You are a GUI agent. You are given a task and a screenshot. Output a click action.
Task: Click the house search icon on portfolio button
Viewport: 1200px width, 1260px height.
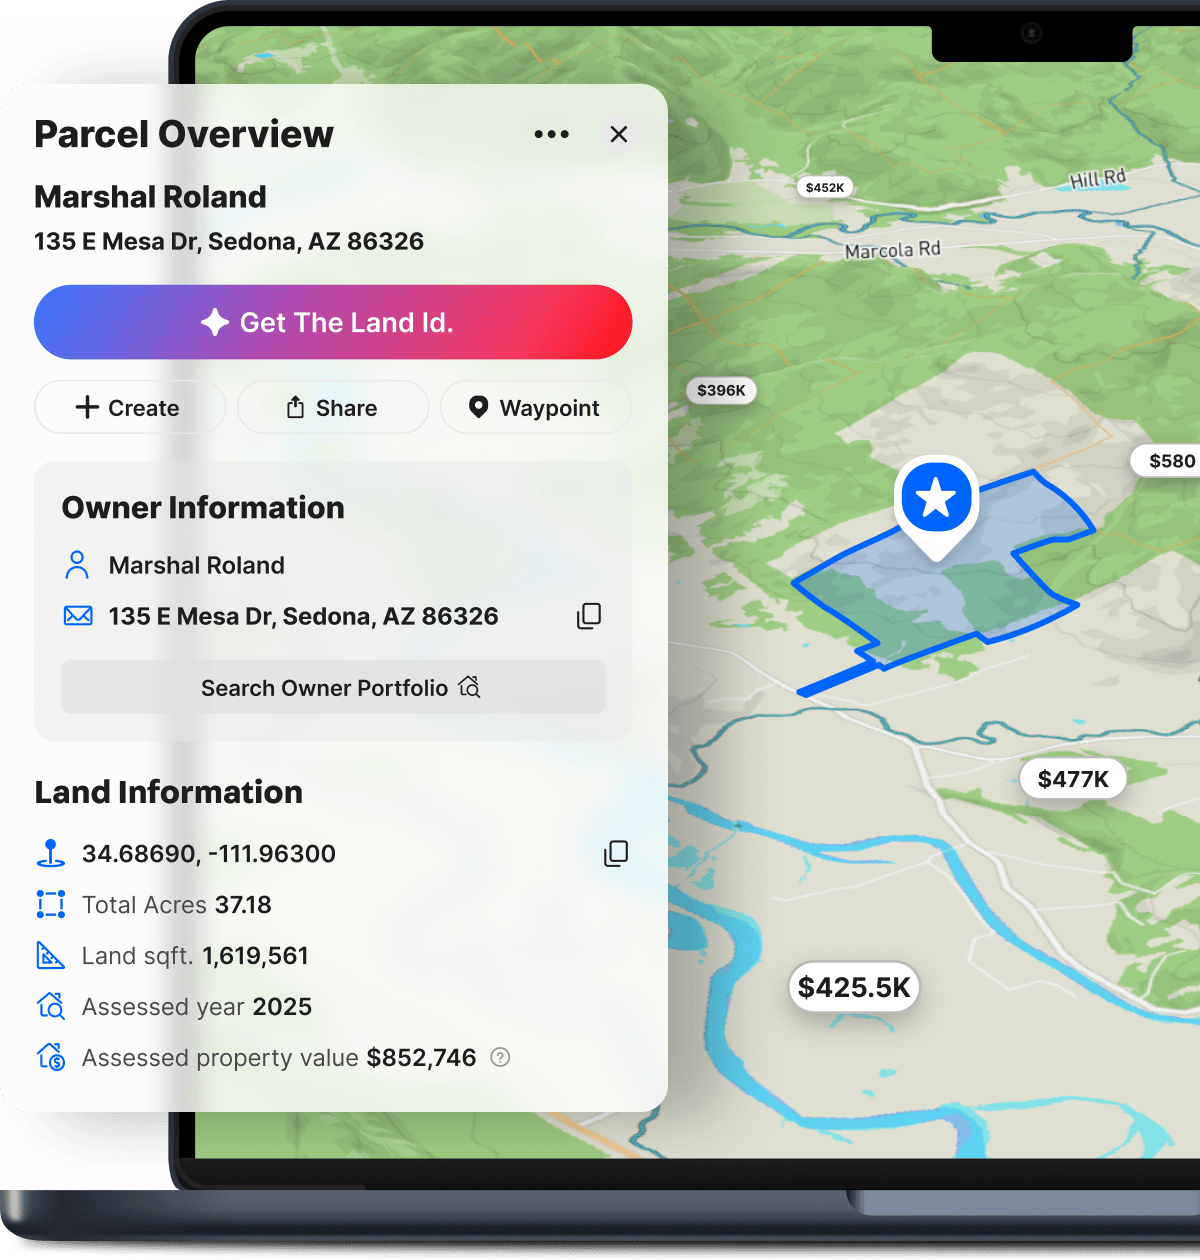pyautogui.click(x=470, y=687)
